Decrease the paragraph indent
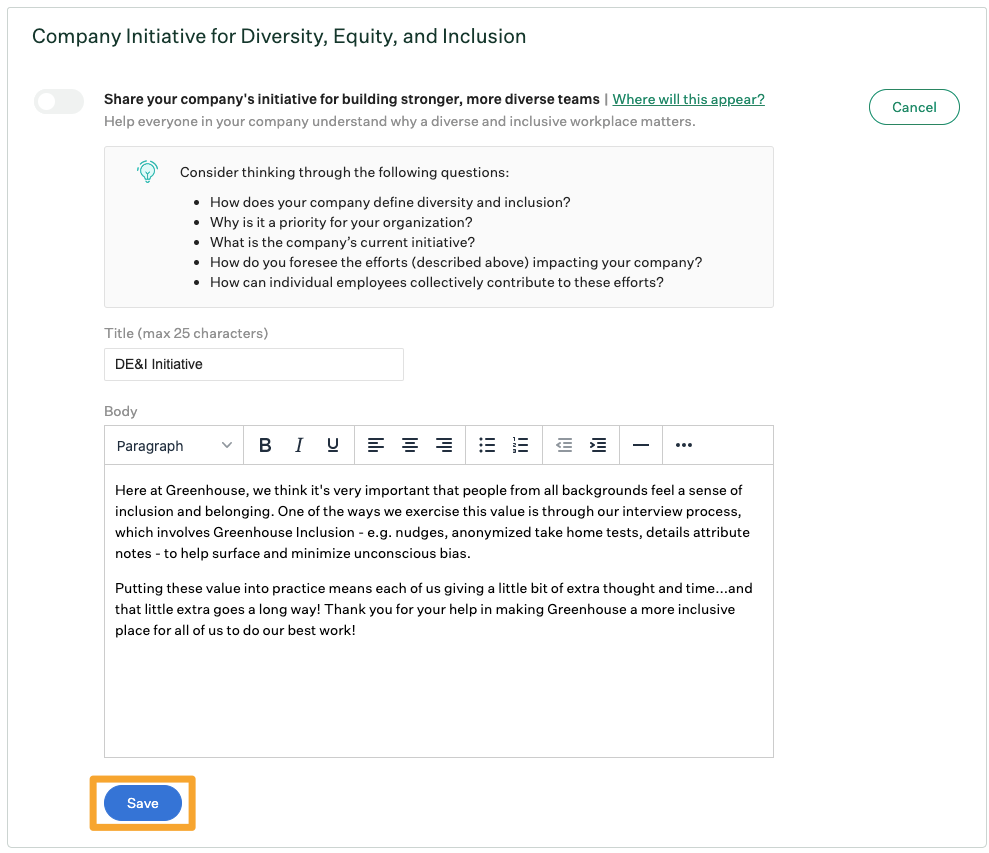Screen dimensions: 989x853 (x=564, y=445)
